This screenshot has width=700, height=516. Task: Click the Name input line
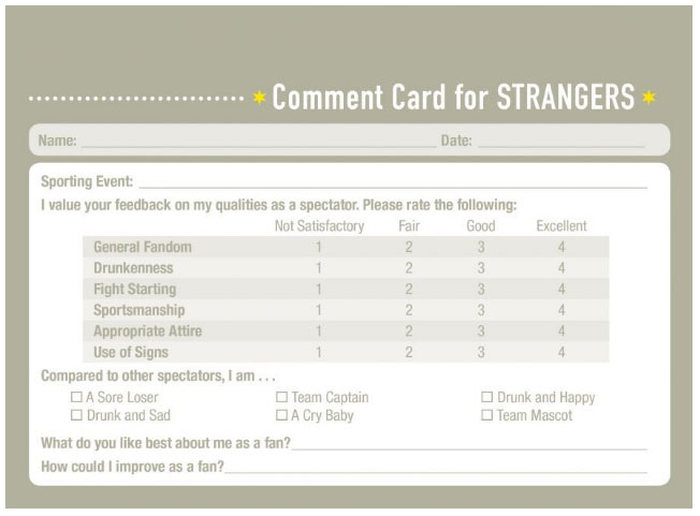pyautogui.click(x=257, y=143)
